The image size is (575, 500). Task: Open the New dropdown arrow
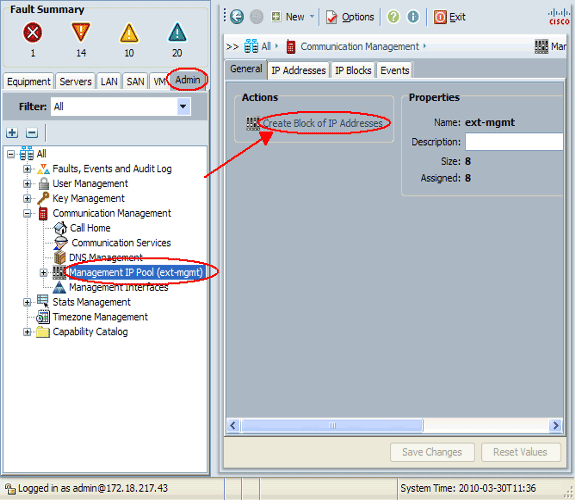tap(312, 17)
